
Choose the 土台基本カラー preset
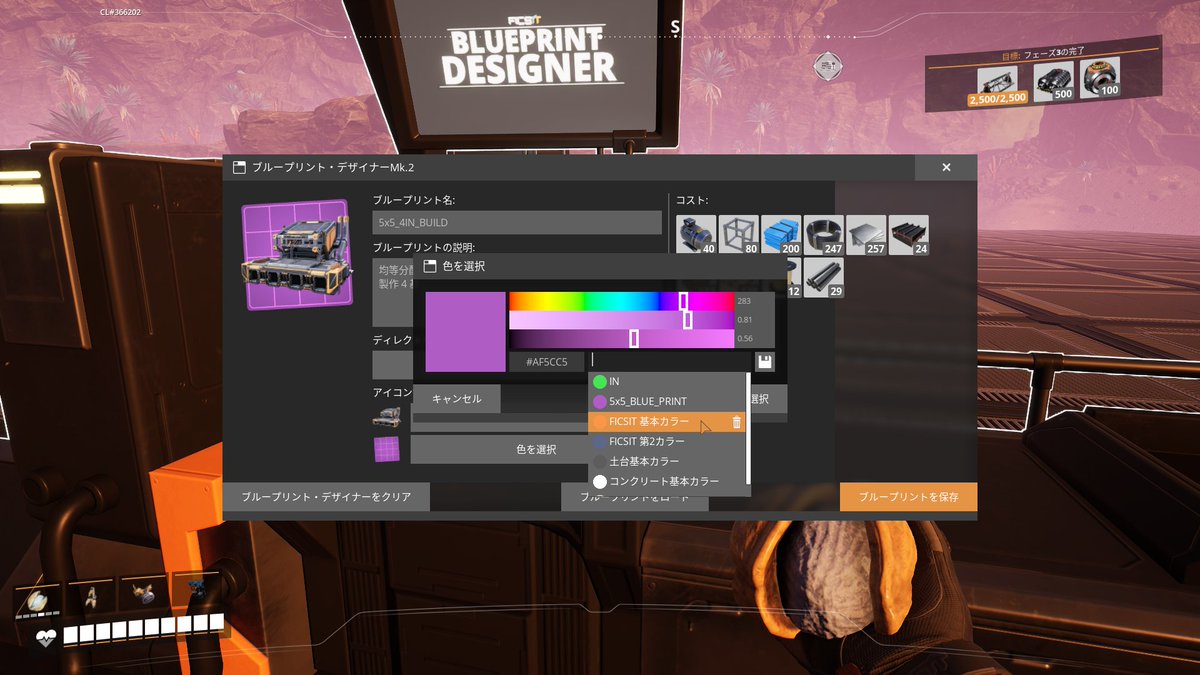click(x=666, y=461)
